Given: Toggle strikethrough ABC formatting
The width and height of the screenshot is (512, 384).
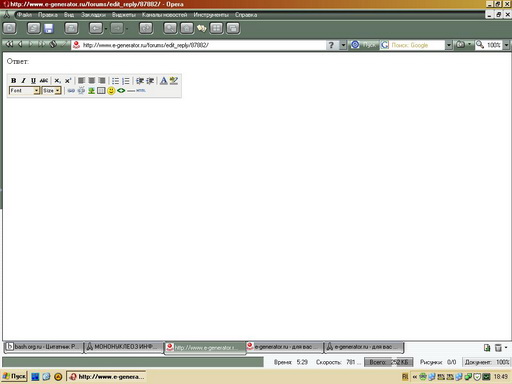Looking at the screenshot, I should 44,81.
